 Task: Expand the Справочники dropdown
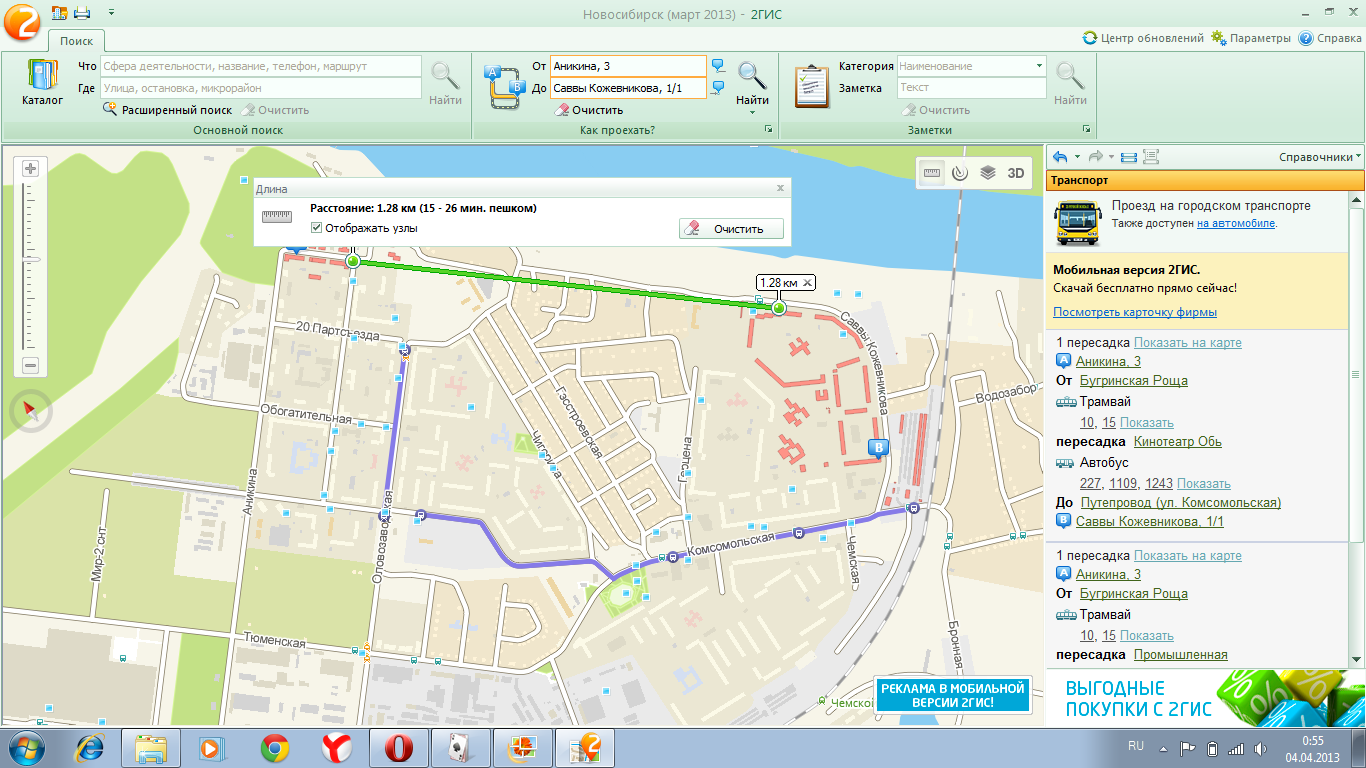pos(1320,157)
